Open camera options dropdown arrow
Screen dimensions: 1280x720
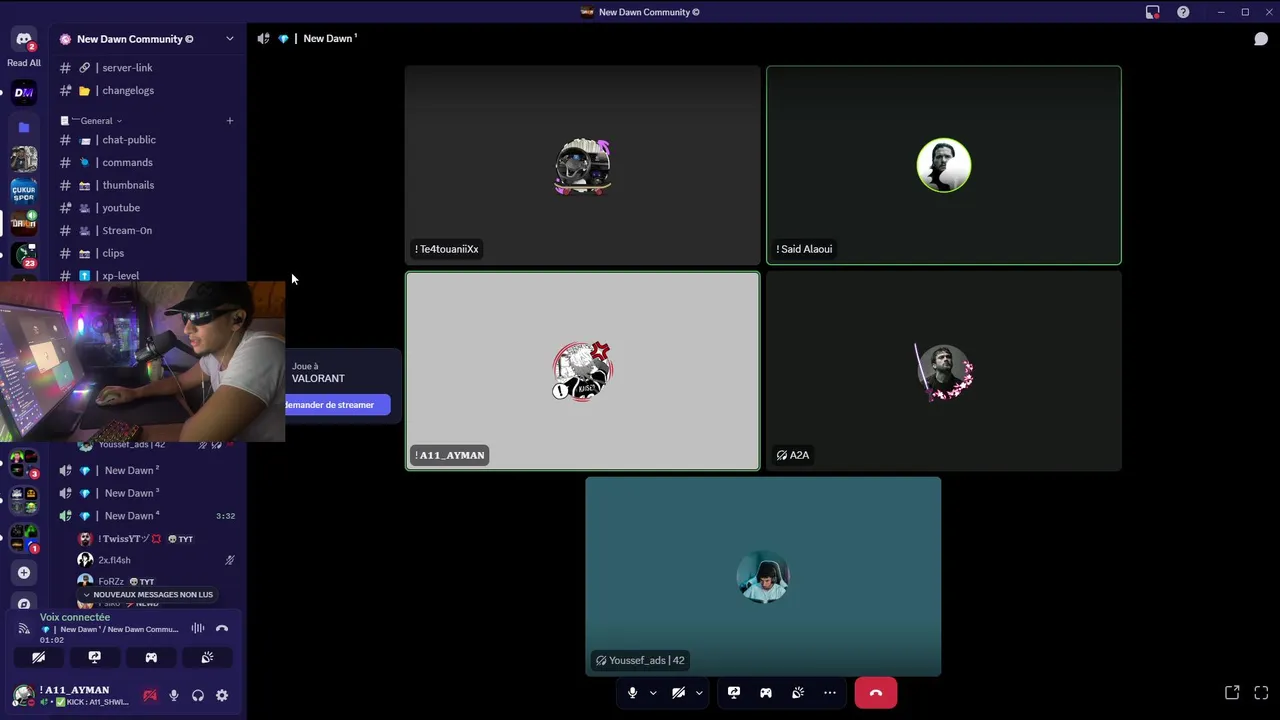pos(699,693)
